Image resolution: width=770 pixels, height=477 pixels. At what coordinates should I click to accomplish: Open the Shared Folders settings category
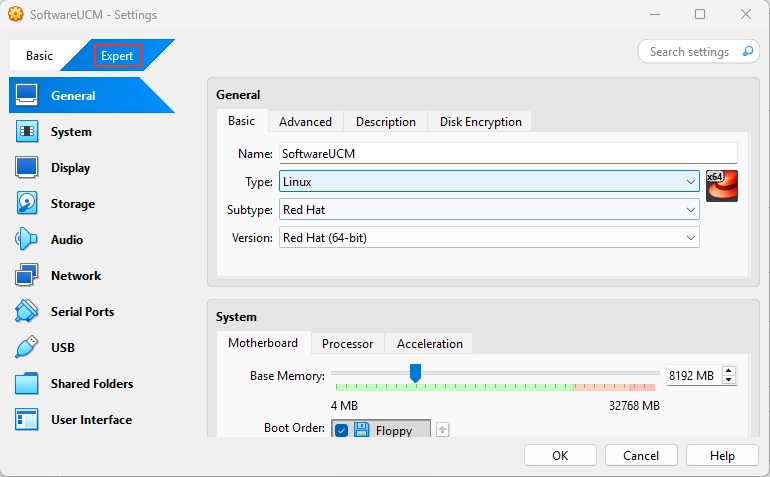coord(92,384)
